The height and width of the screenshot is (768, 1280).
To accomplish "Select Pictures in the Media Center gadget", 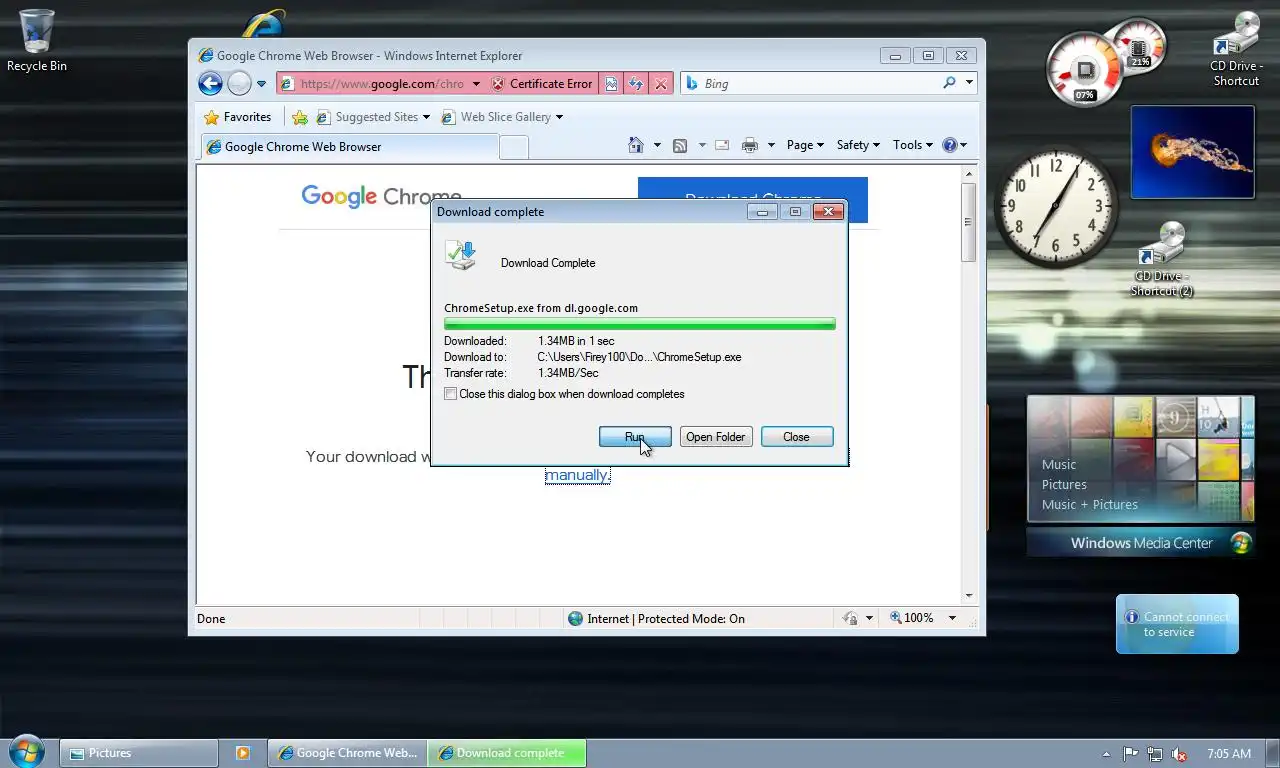I will pyautogui.click(x=1064, y=484).
